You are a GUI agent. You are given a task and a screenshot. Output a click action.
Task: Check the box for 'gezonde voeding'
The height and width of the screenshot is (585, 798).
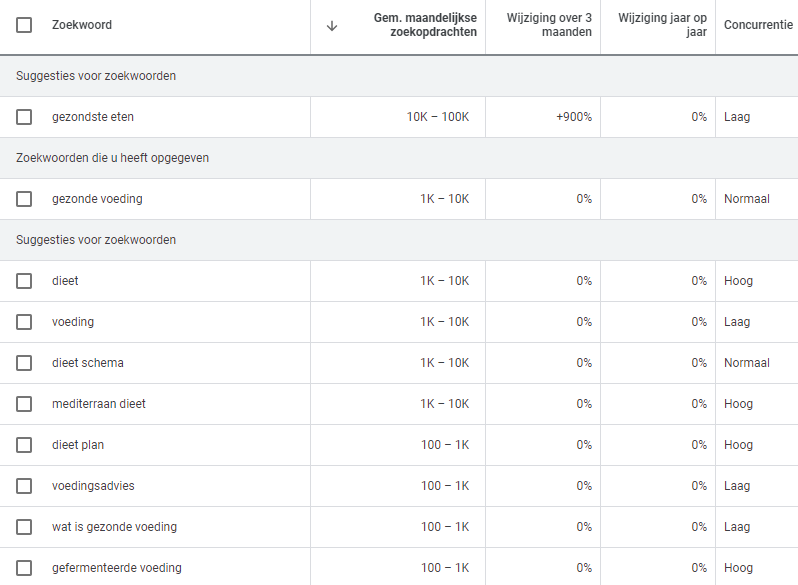pyautogui.click(x=24, y=199)
